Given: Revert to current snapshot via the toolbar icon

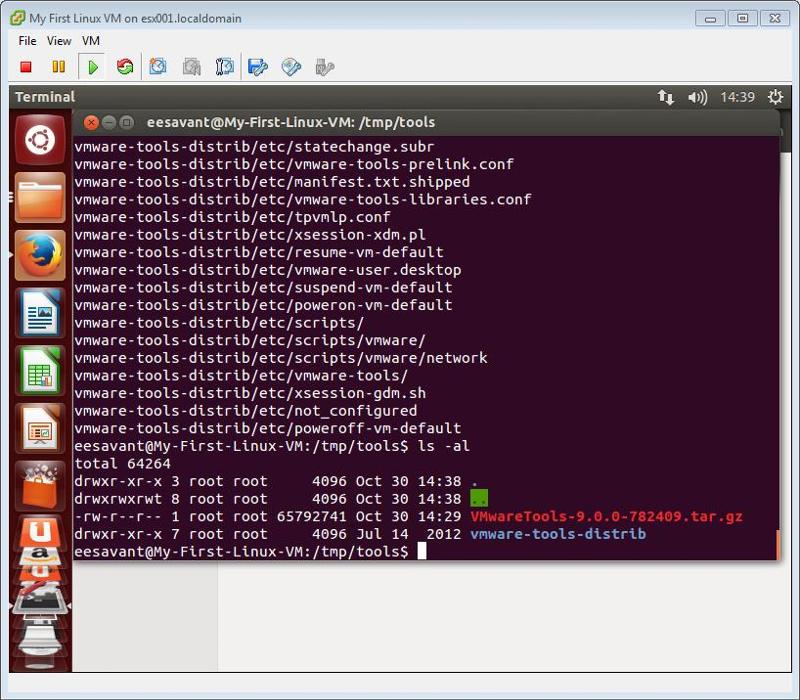Looking at the screenshot, I should (191, 67).
